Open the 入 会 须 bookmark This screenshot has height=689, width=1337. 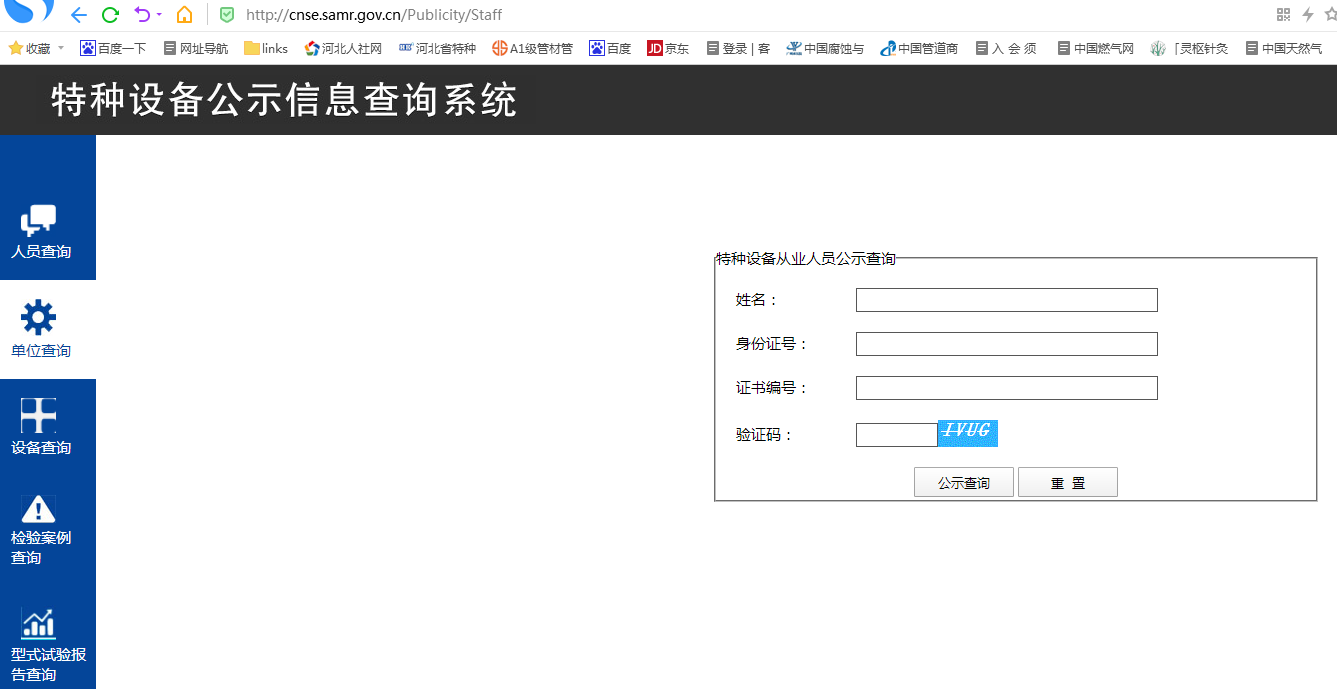(1006, 48)
